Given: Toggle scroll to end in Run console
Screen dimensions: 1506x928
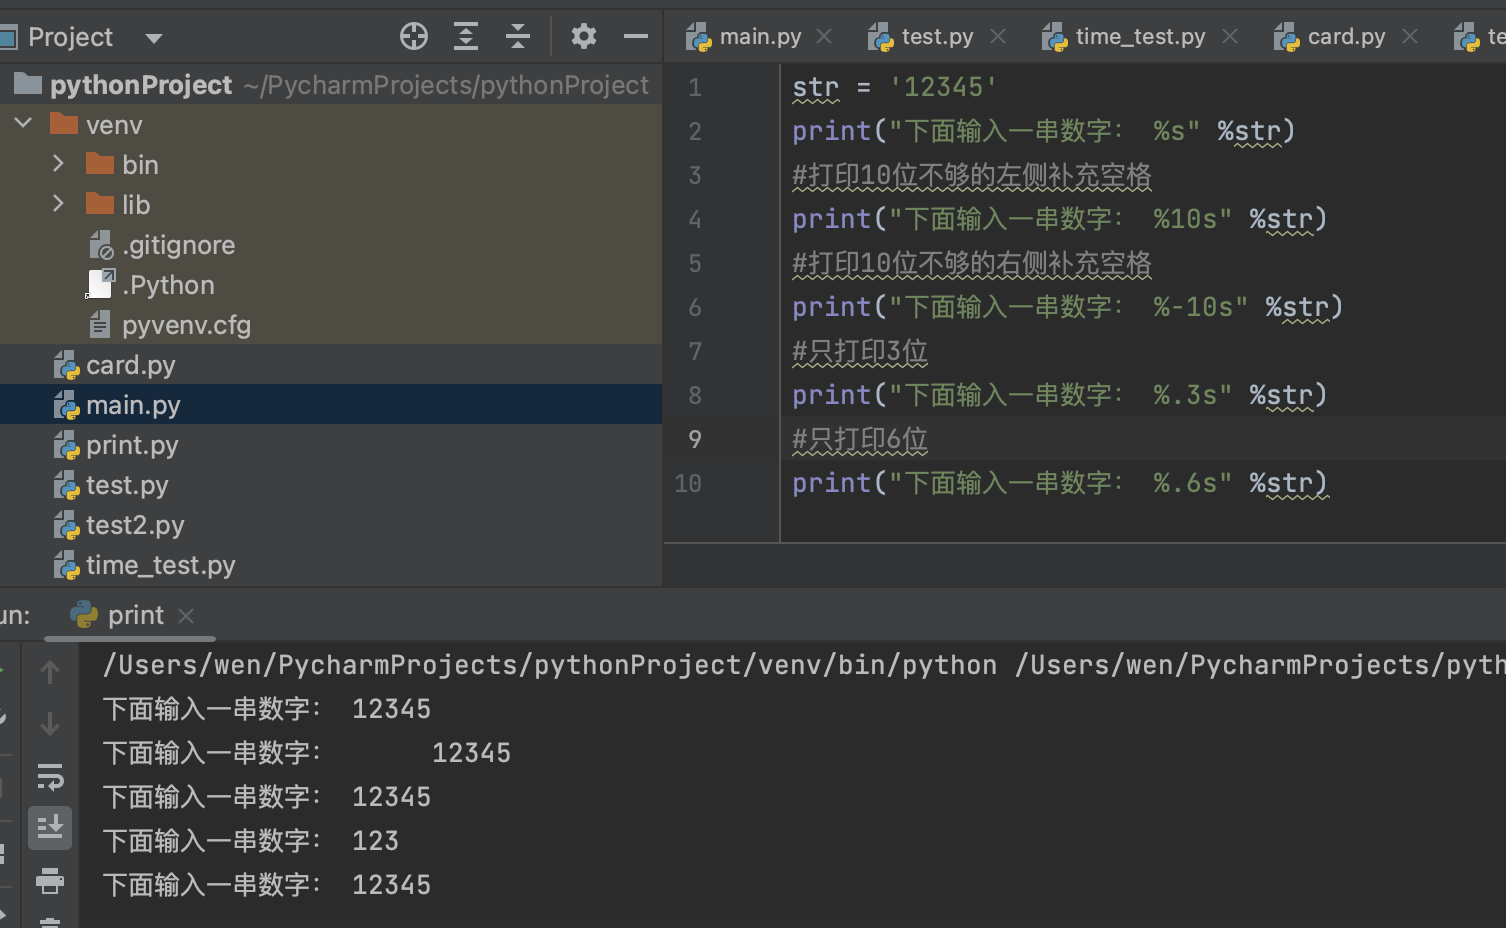Looking at the screenshot, I should coord(50,828).
